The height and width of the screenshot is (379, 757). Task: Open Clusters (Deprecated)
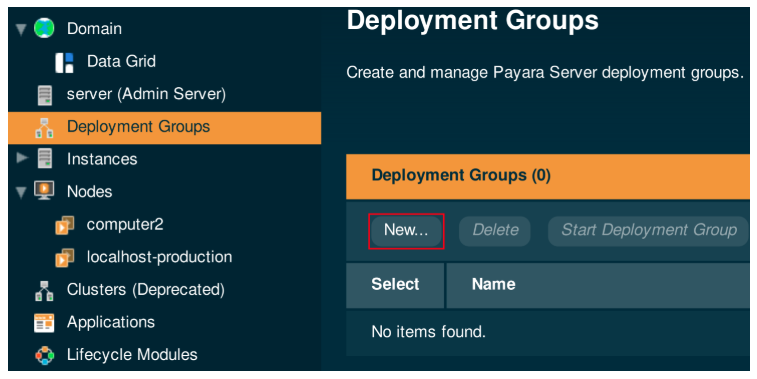point(146,290)
